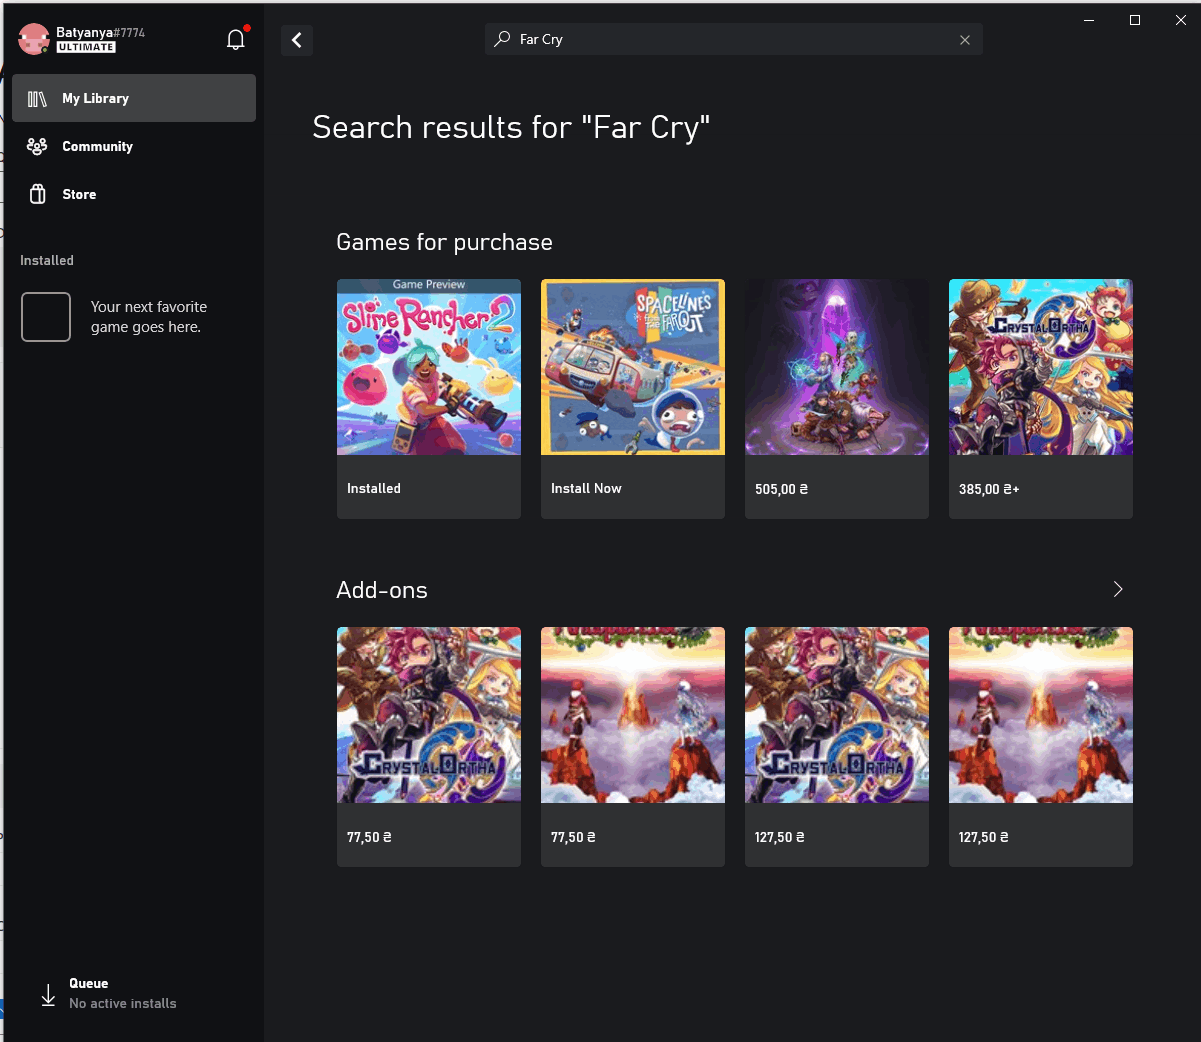This screenshot has height=1042, width=1201.
Task: Expand Add-ons with the right chevron
Action: [1118, 589]
